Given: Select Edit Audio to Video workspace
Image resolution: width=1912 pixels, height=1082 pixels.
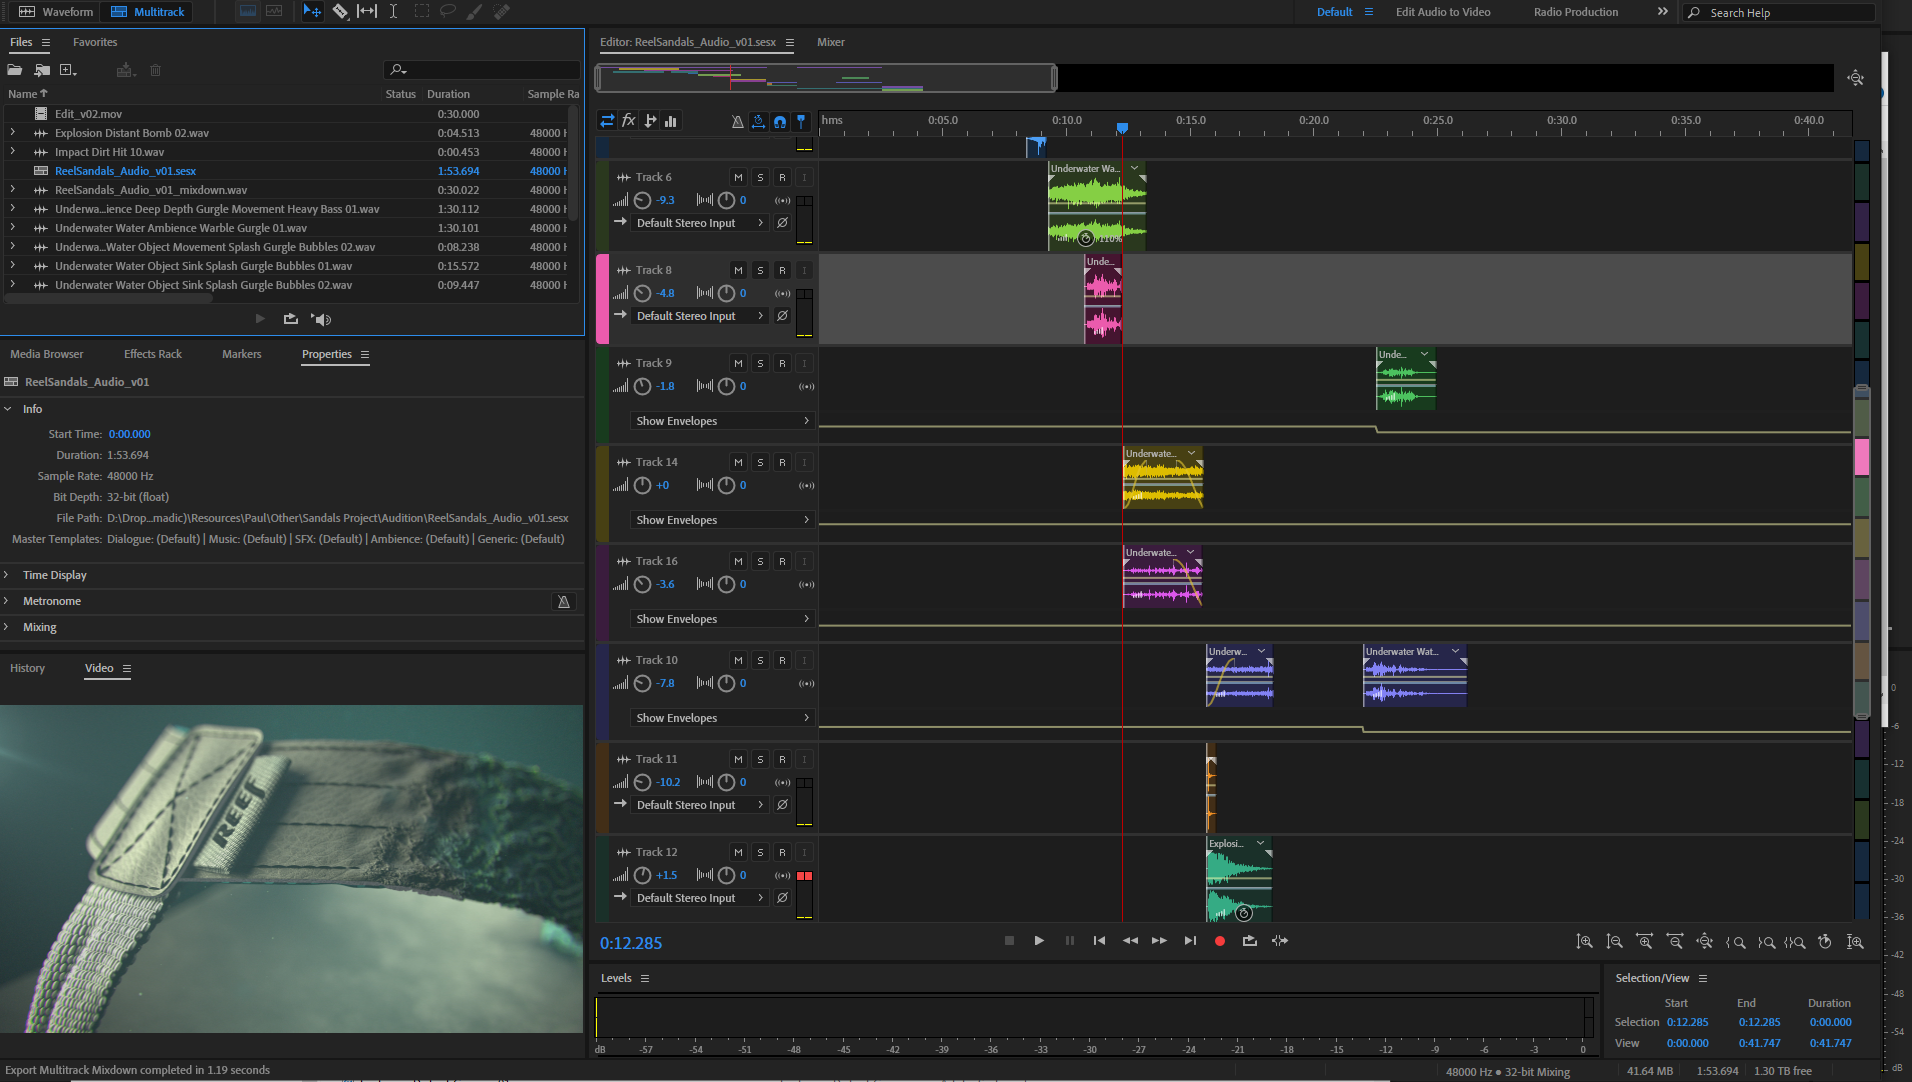Looking at the screenshot, I should click(x=1442, y=12).
